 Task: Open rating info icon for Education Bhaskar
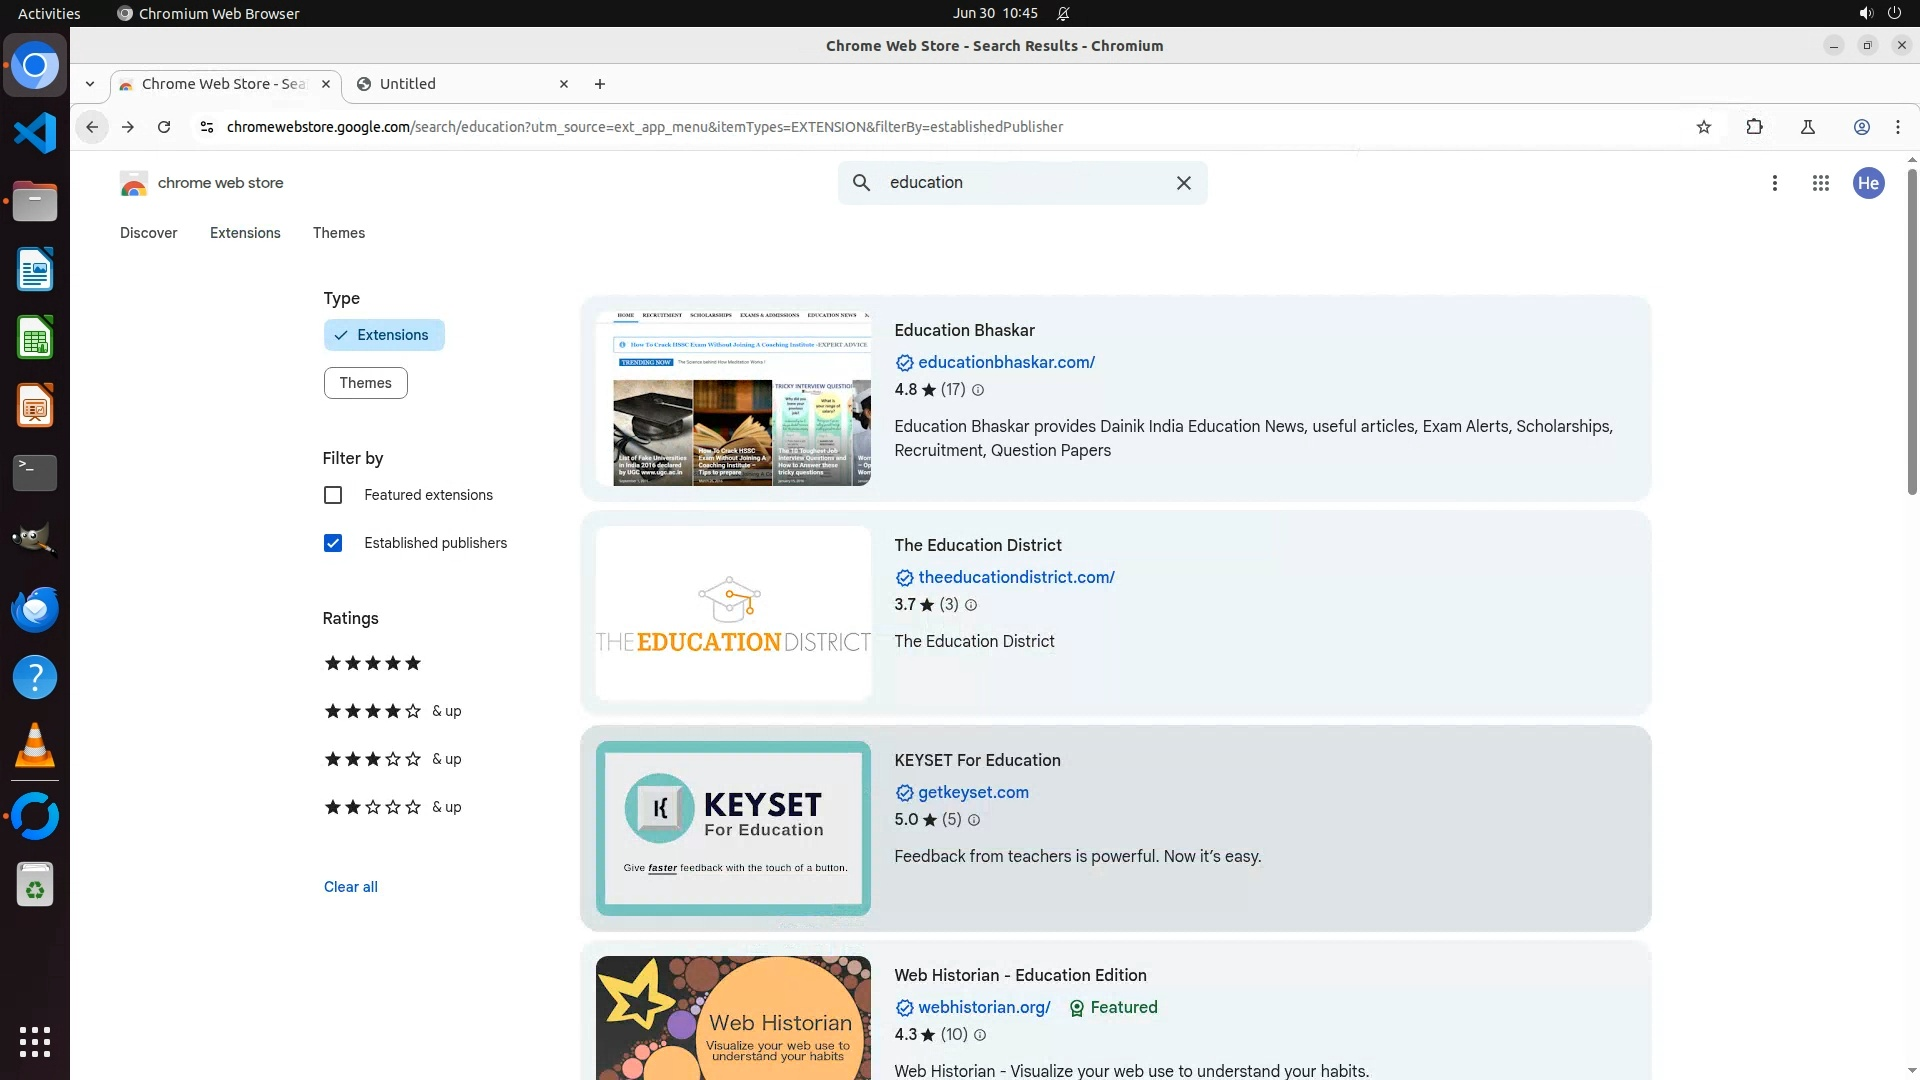(x=978, y=390)
